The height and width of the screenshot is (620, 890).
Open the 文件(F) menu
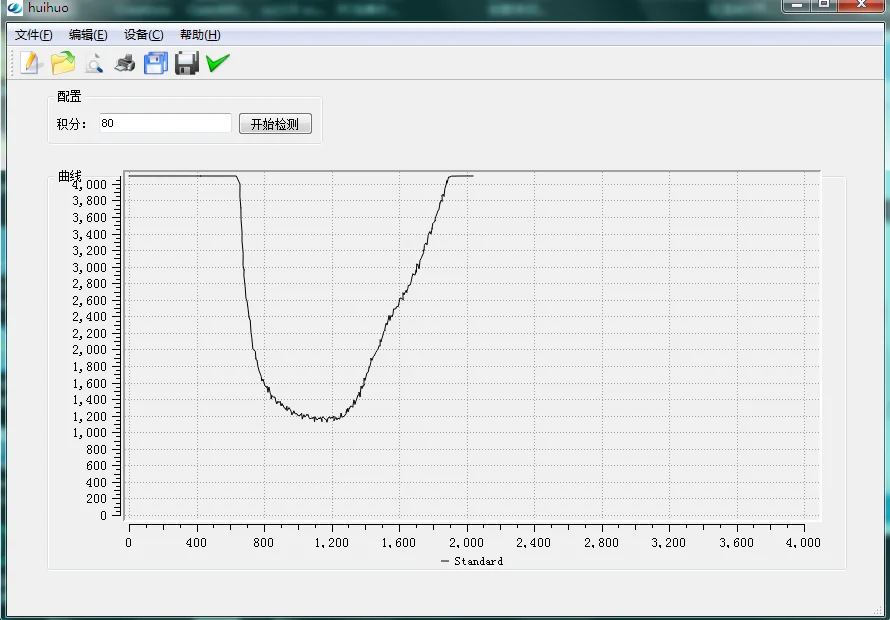33,35
